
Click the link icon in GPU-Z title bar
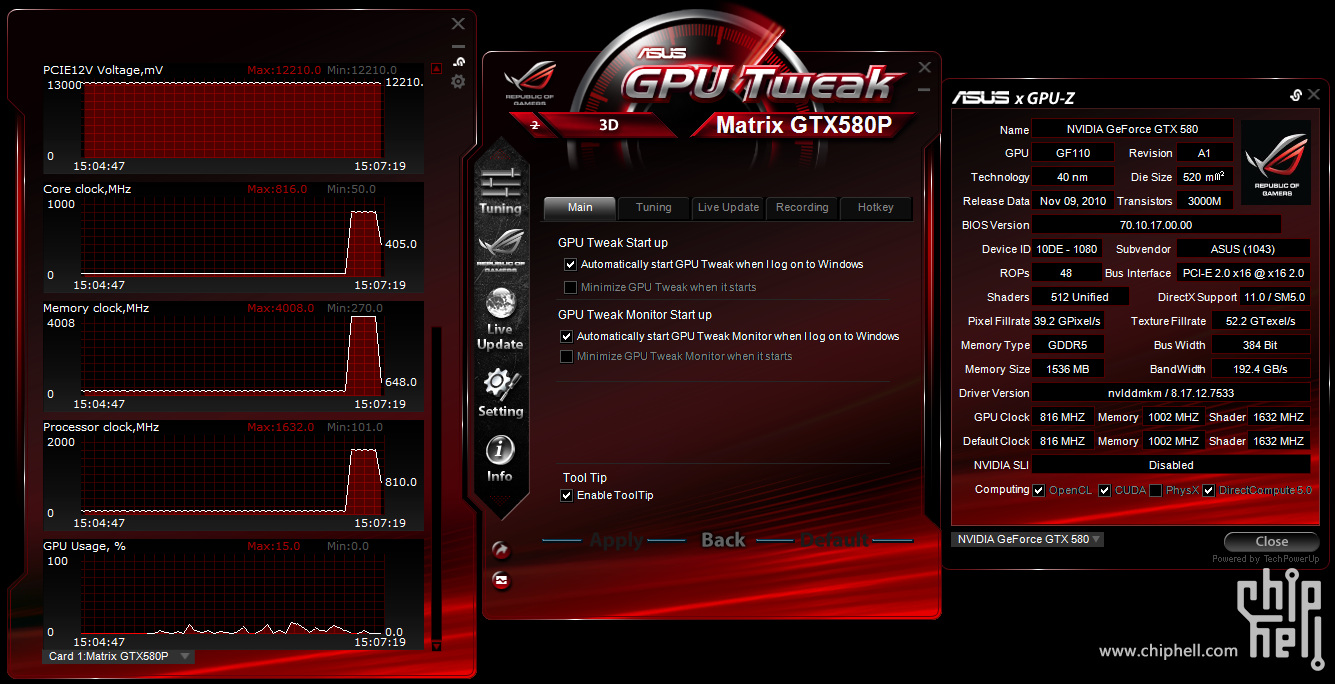point(1295,95)
